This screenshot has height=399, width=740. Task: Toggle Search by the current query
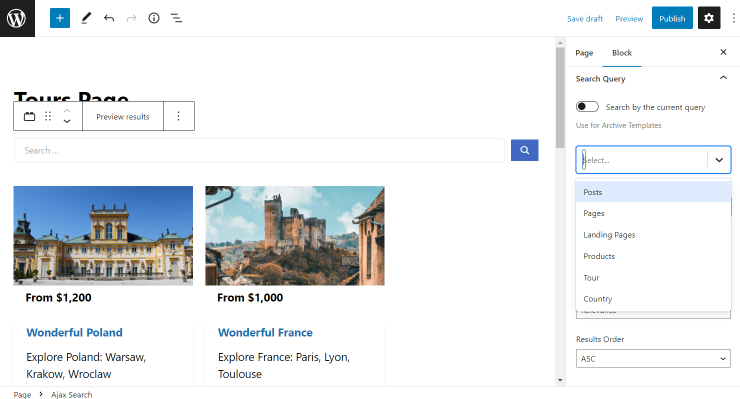587,107
